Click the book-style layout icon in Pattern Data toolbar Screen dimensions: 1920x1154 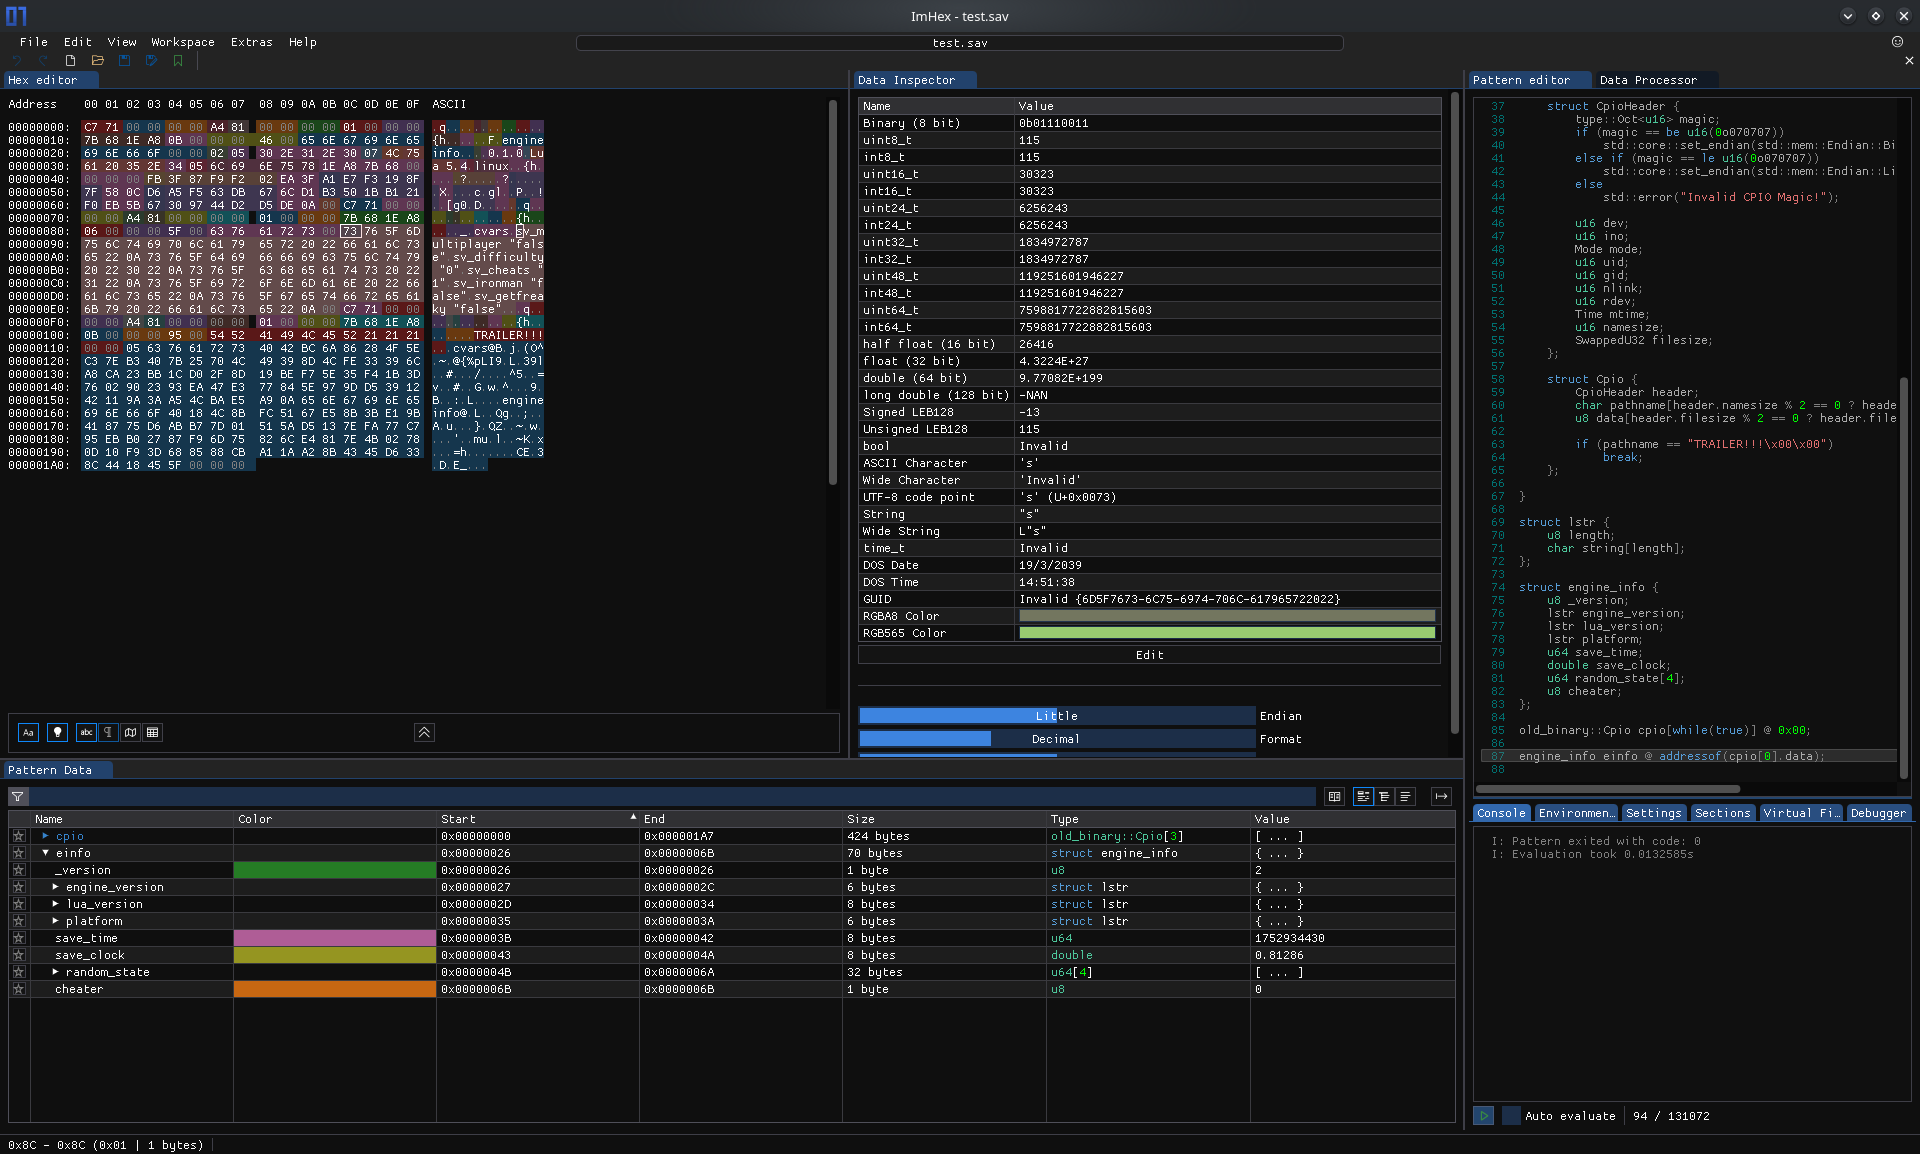[x=1334, y=797]
